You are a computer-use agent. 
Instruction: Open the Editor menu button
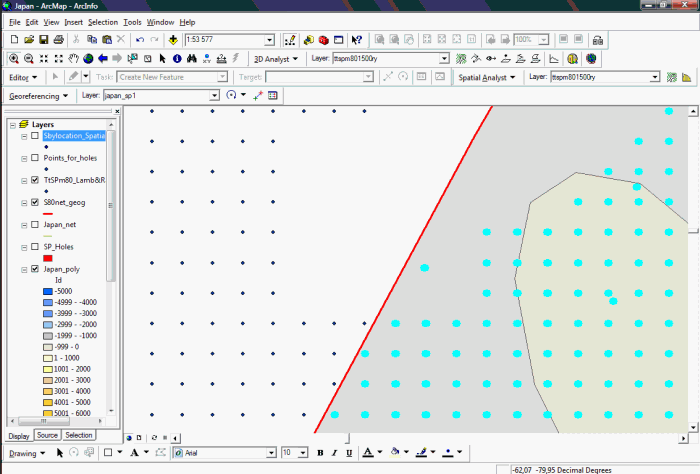pos(22,76)
